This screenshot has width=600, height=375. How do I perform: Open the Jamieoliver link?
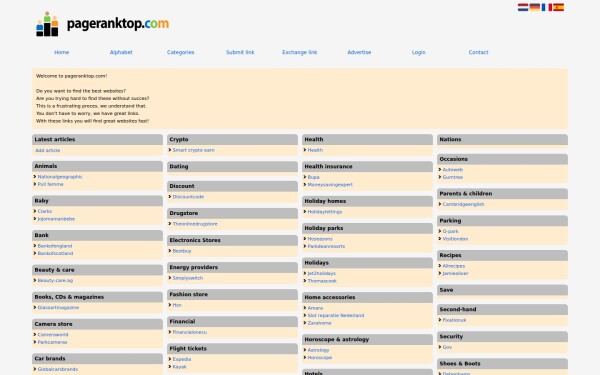(455, 273)
